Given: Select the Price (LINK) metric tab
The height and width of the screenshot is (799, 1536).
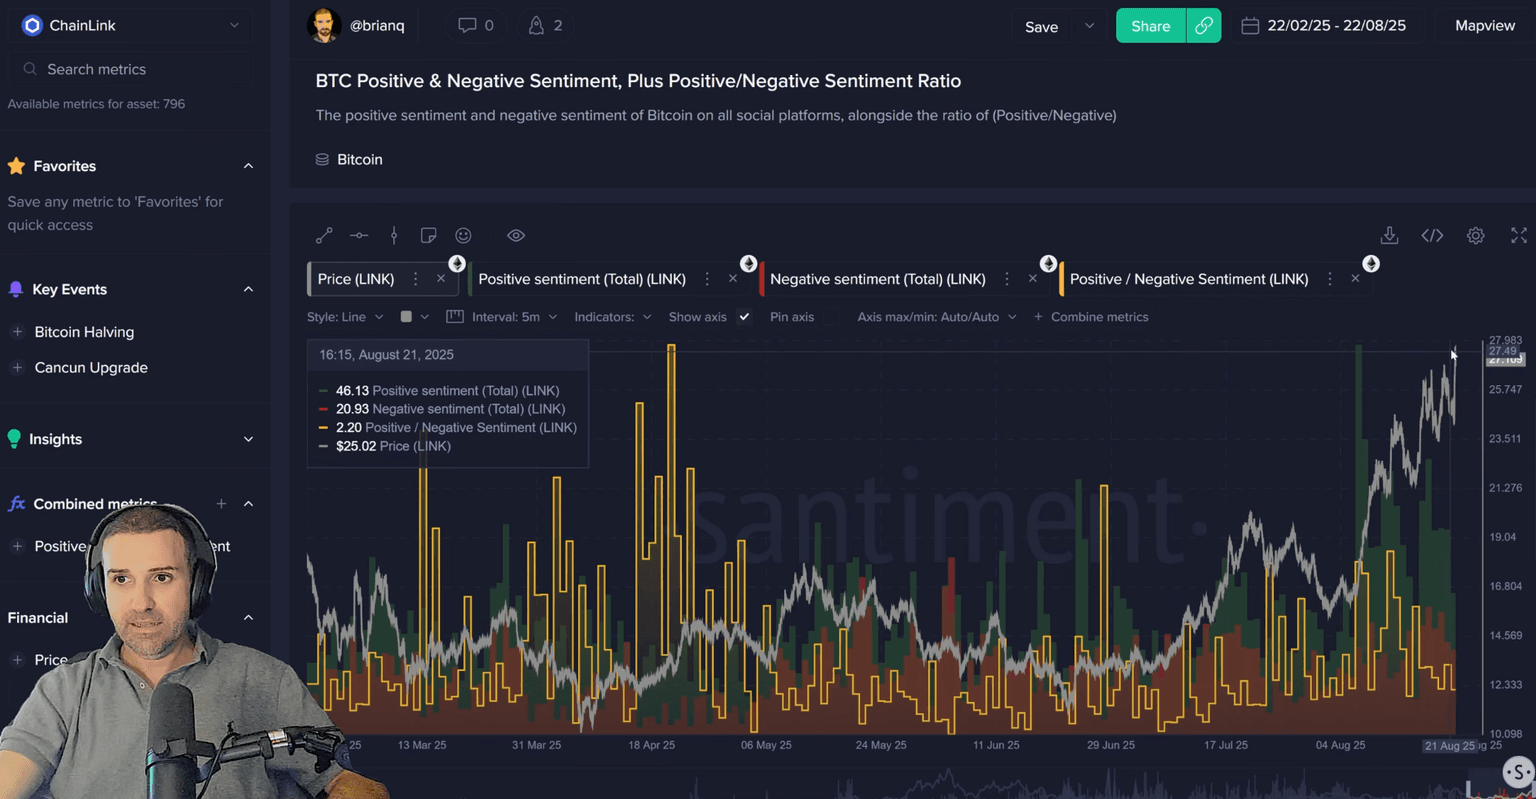Looking at the screenshot, I should pos(356,279).
